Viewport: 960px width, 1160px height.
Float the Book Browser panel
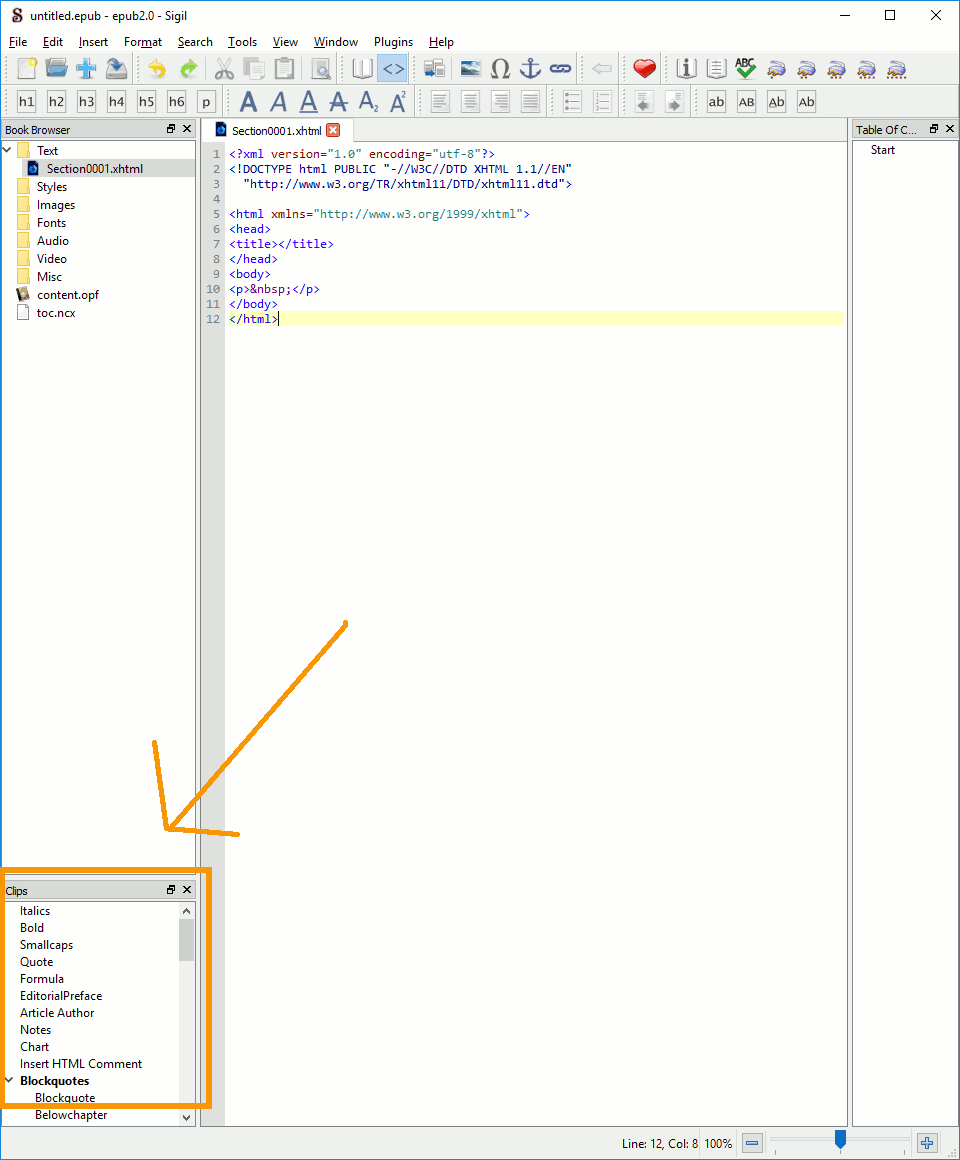pyautogui.click(x=171, y=129)
